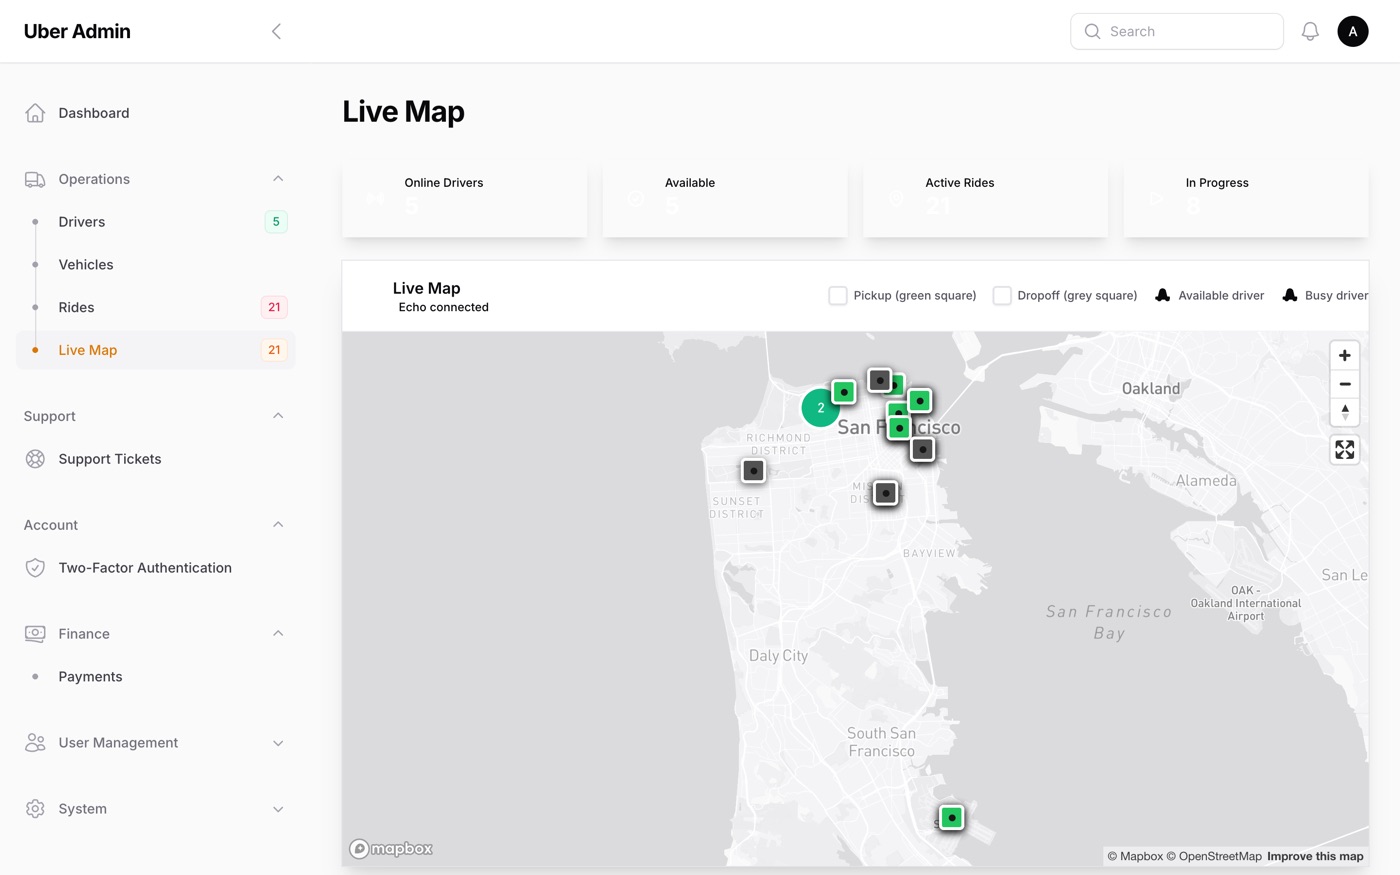This screenshot has width=1400, height=875.
Task: Reset map bearing with the compass
Action: (x=1345, y=412)
